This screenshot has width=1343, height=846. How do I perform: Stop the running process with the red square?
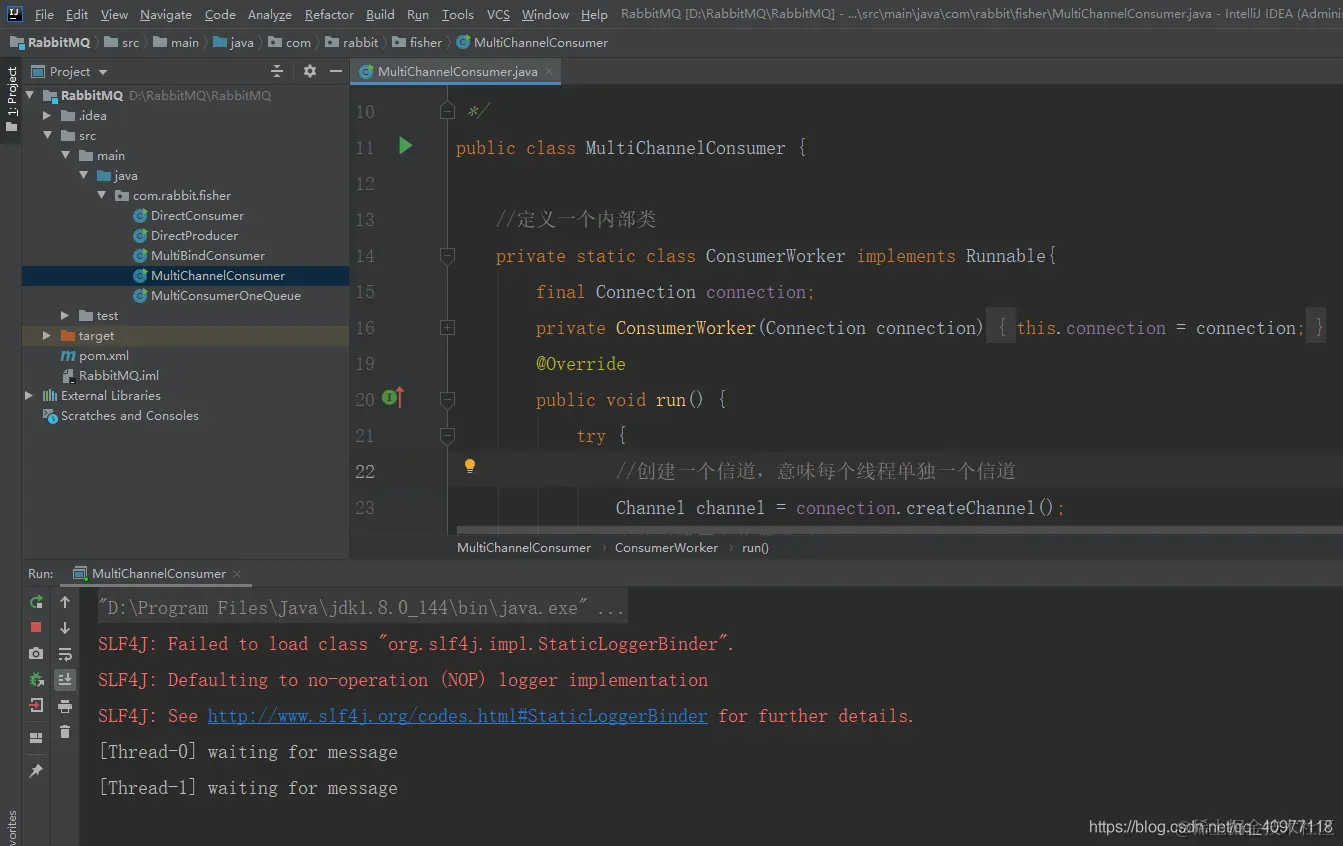pos(36,627)
